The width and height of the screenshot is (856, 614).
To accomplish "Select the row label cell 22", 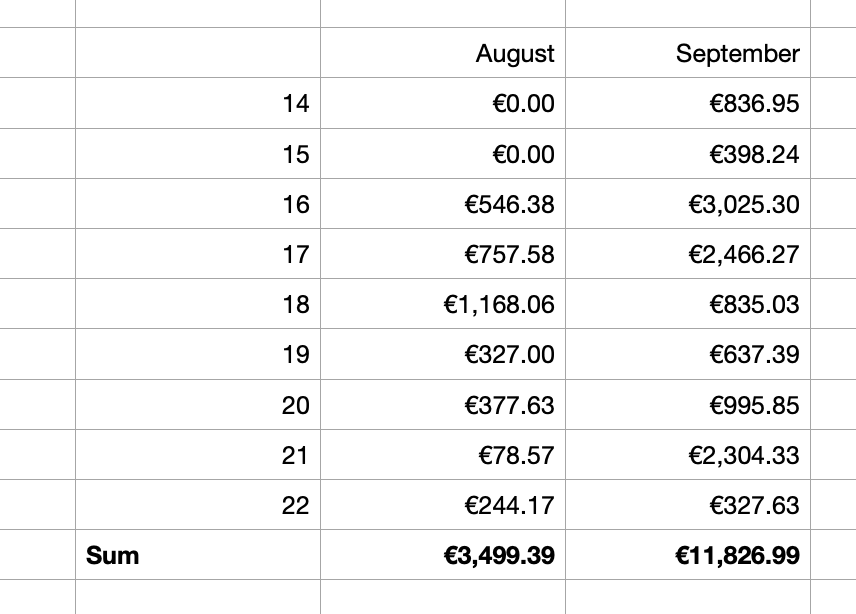I will click(x=198, y=505).
